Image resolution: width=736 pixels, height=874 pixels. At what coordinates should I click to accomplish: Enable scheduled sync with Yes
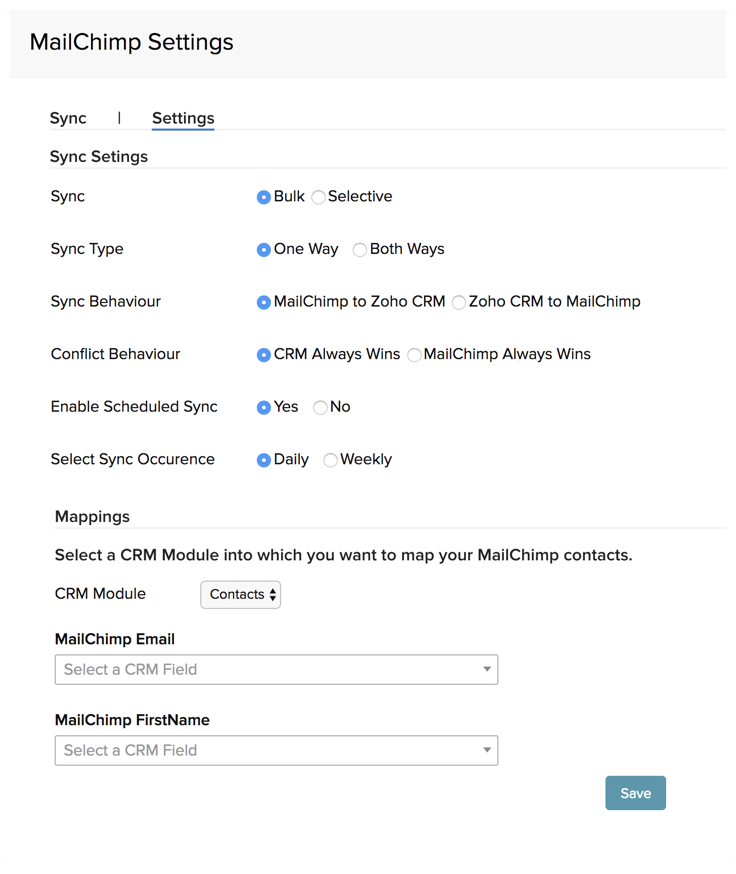click(264, 407)
